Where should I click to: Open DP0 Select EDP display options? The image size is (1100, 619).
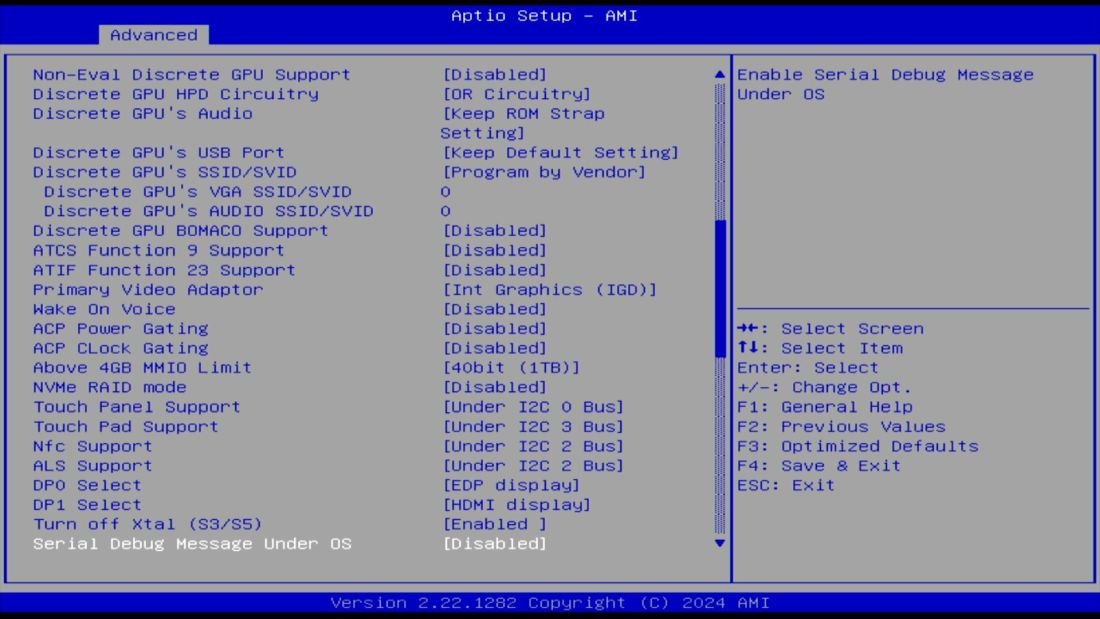tap(511, 486)
